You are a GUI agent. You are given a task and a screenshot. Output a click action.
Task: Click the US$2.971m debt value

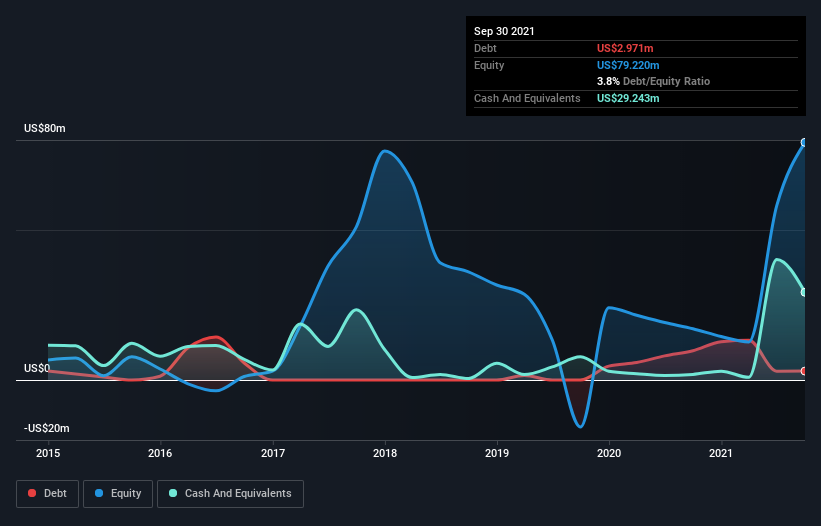625,48
